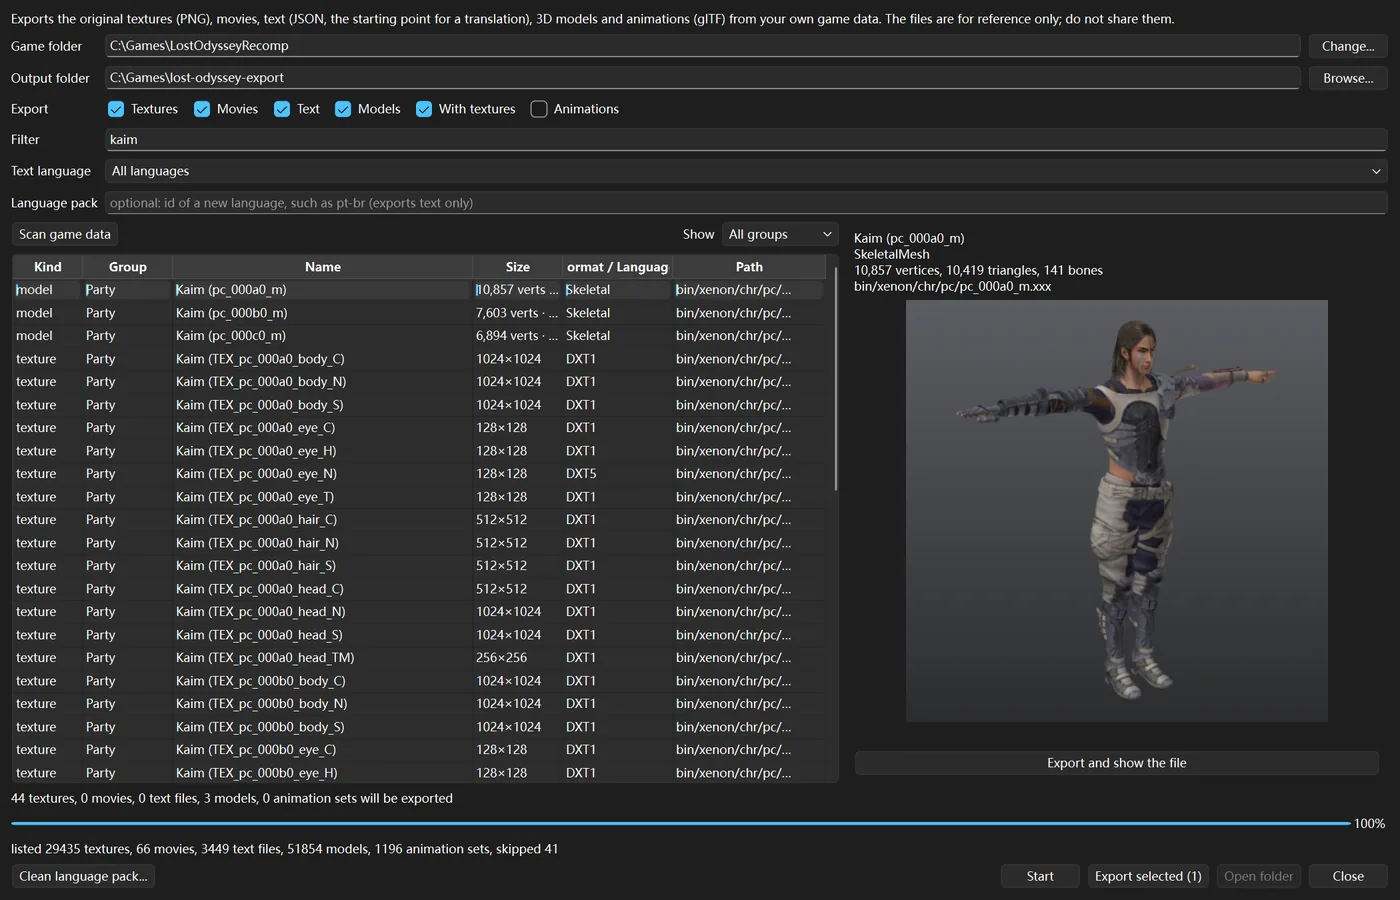Click the export progress bar

click(x=680, y=824)
